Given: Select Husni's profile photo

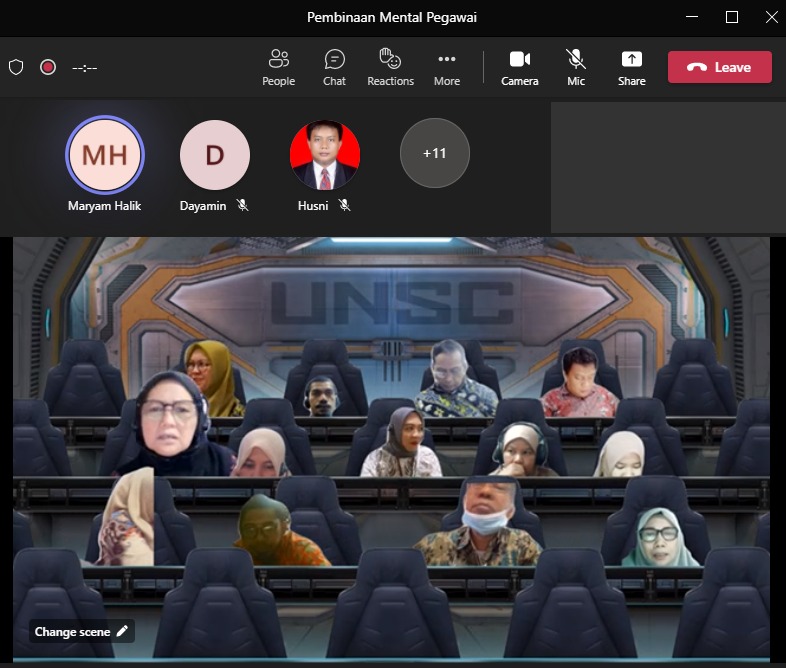Looking at the screenshot, I should (325, 155).
